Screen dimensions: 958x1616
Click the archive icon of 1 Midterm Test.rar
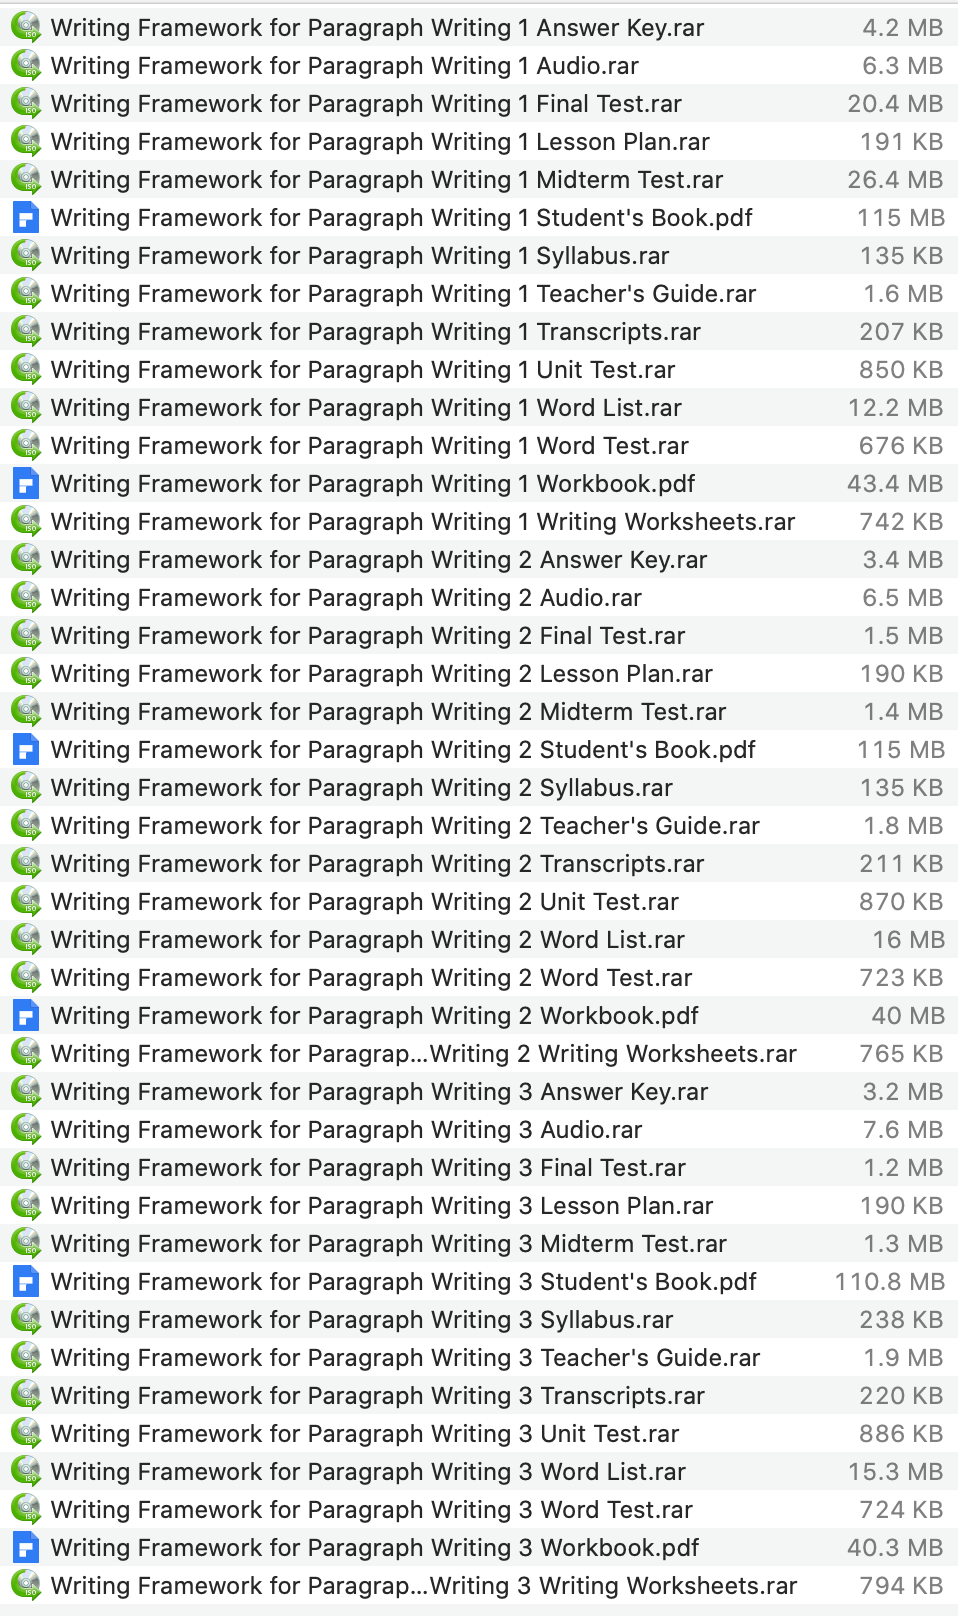tap(26, 179)
